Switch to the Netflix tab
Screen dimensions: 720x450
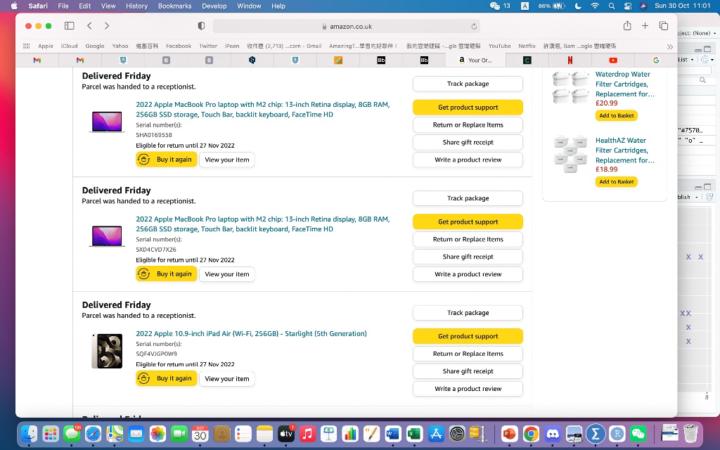(x=570, y=60)
